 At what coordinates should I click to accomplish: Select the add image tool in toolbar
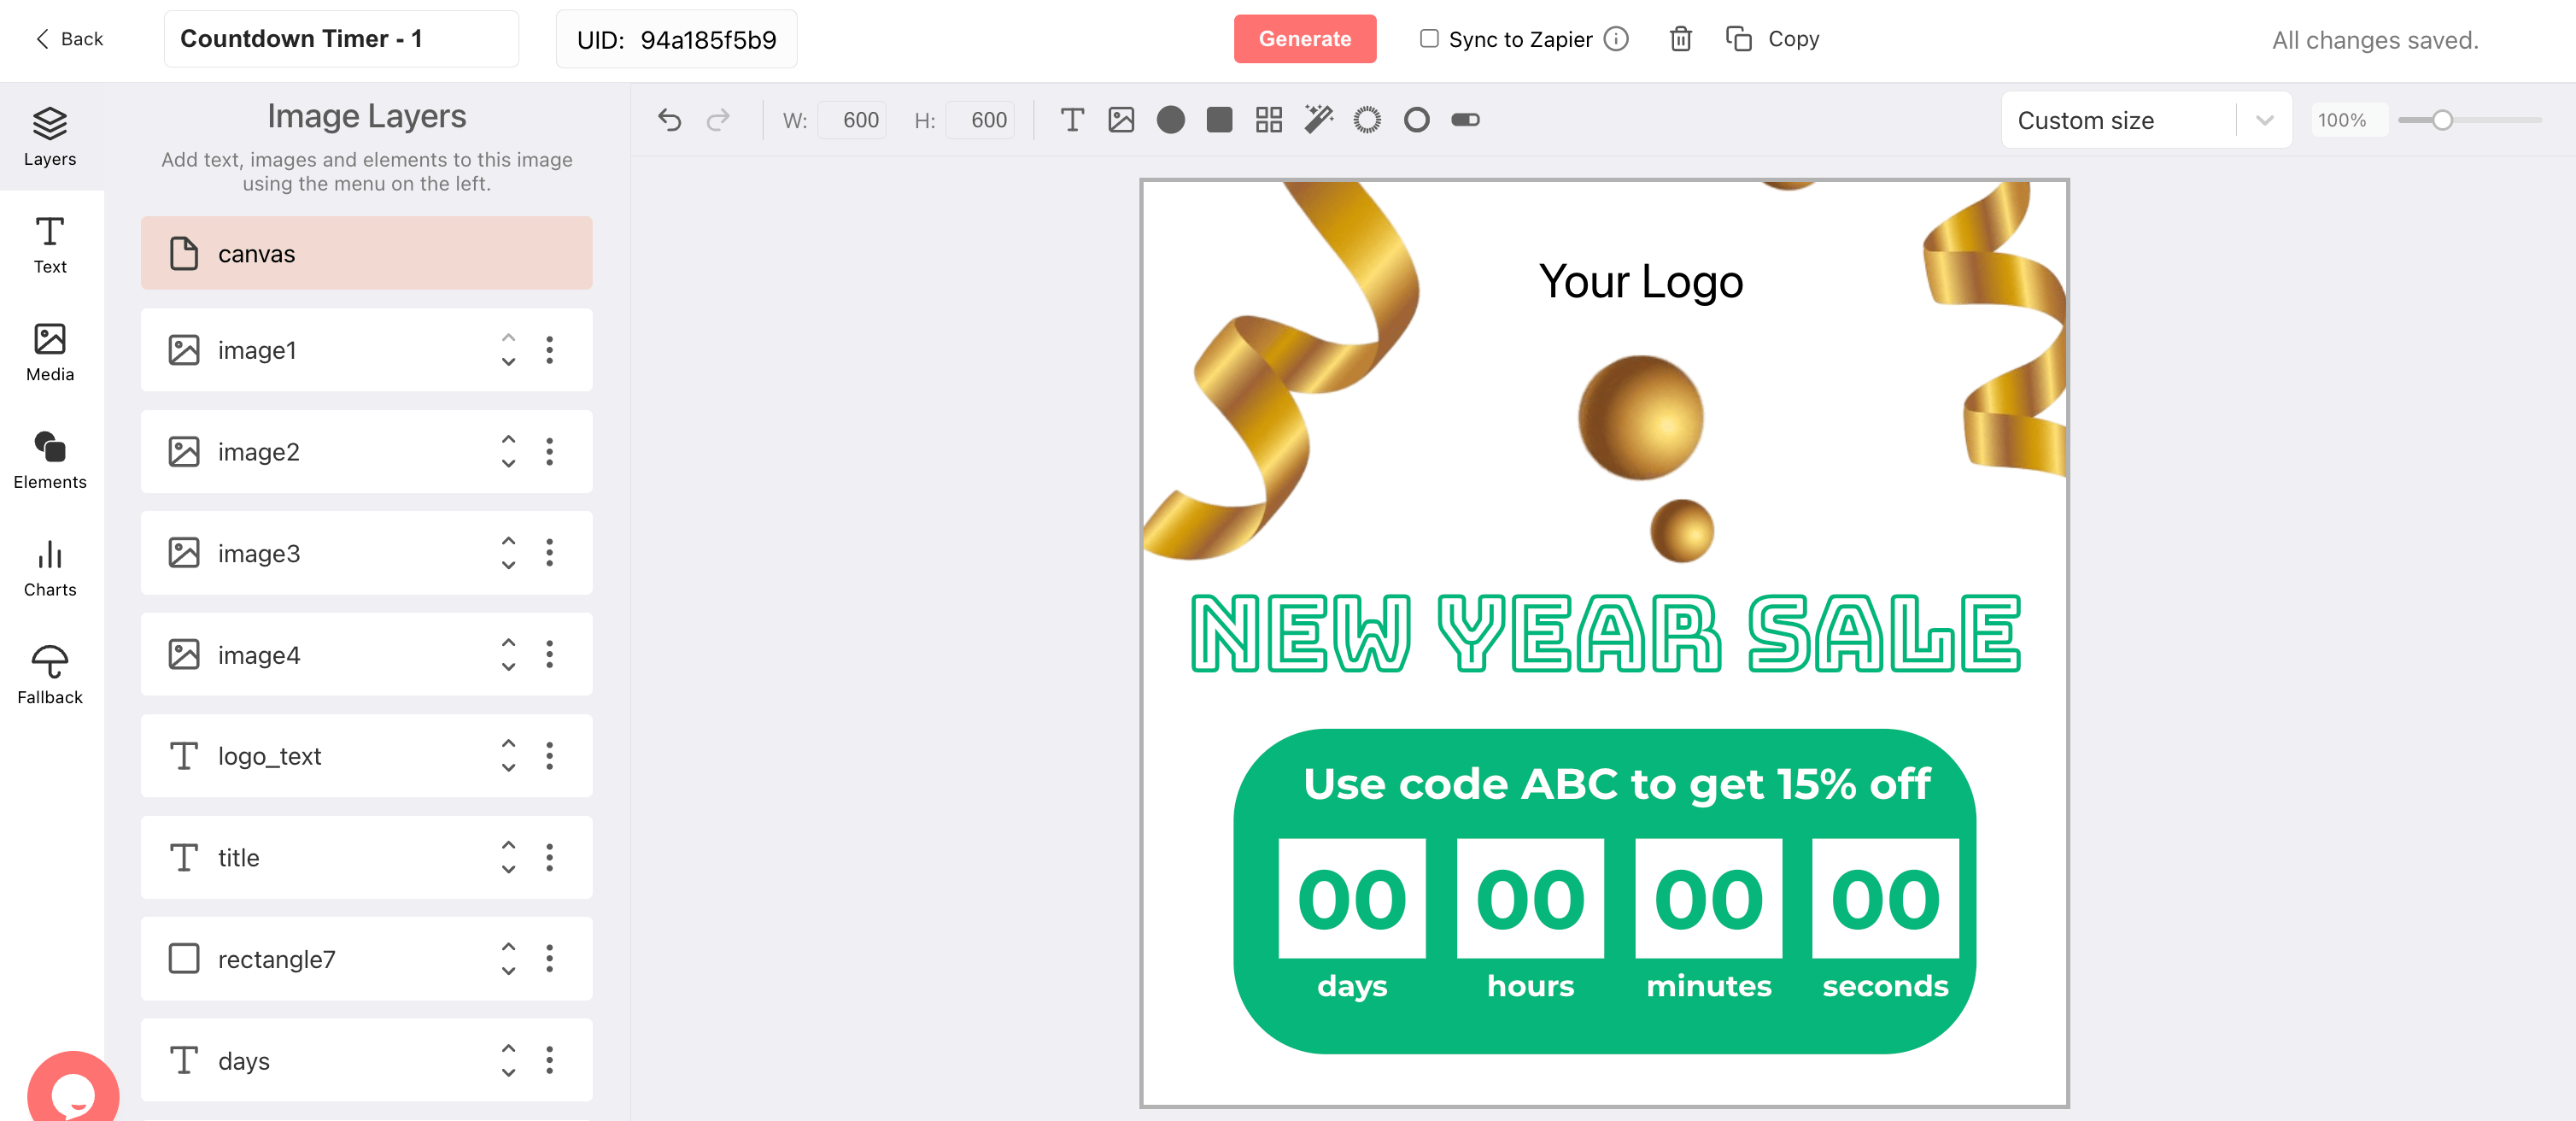(x=1121, y=120)
